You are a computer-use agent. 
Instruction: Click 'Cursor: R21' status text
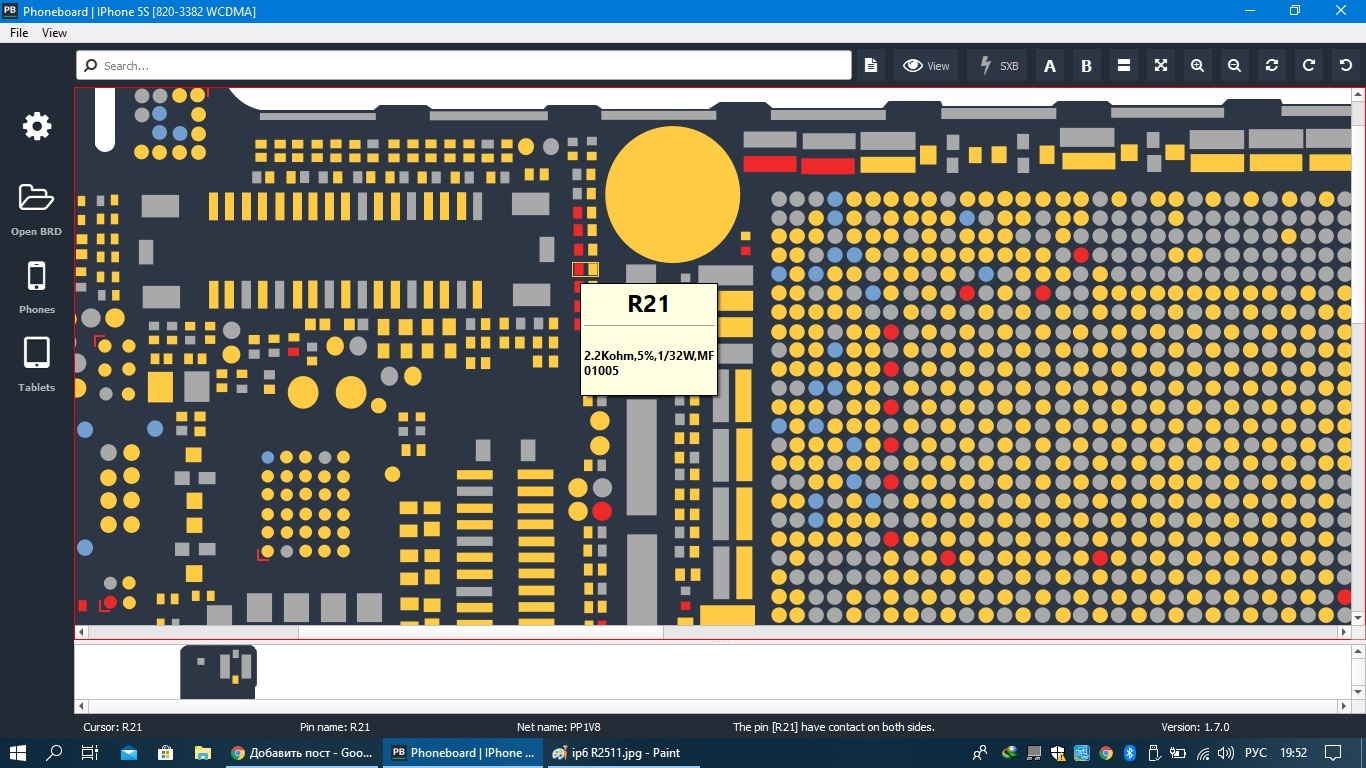112,727
